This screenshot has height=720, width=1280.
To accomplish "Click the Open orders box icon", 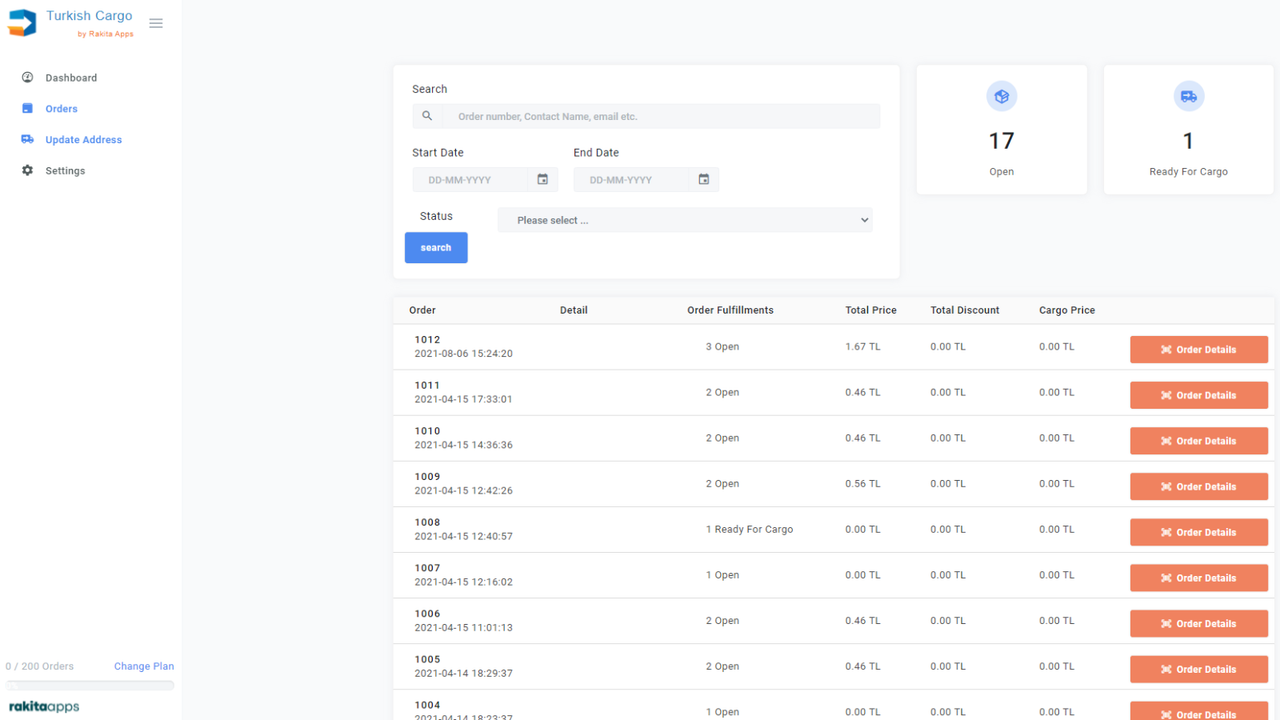I will tap(1001, 96).
